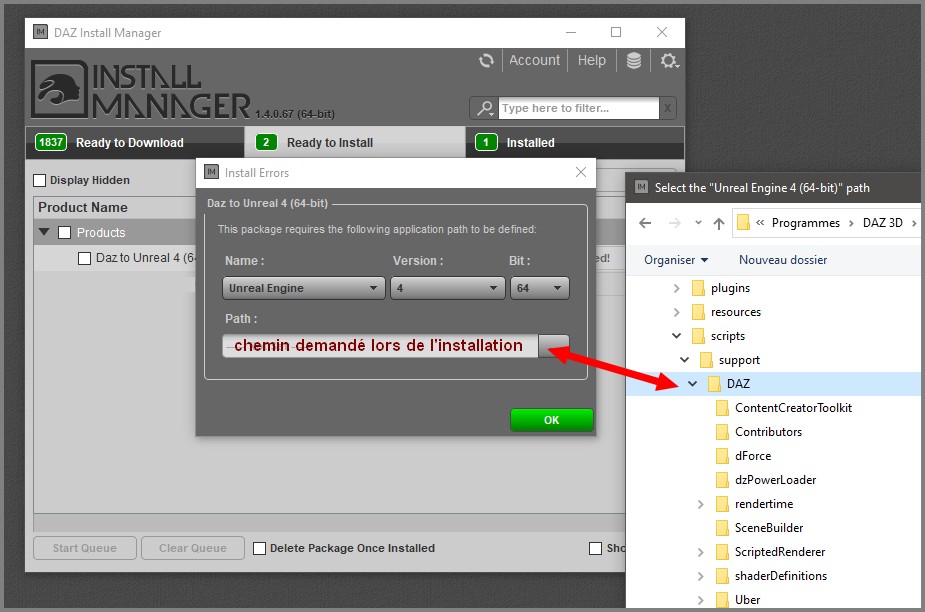Maximize the DAZ Install Manager window
This screenshot has height=612, width=925.
[616, 32]
